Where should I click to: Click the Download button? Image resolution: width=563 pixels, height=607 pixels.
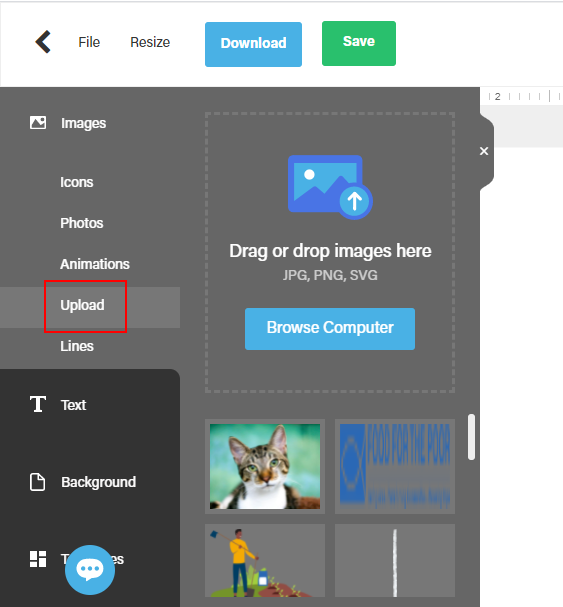(x=253, y=45)
